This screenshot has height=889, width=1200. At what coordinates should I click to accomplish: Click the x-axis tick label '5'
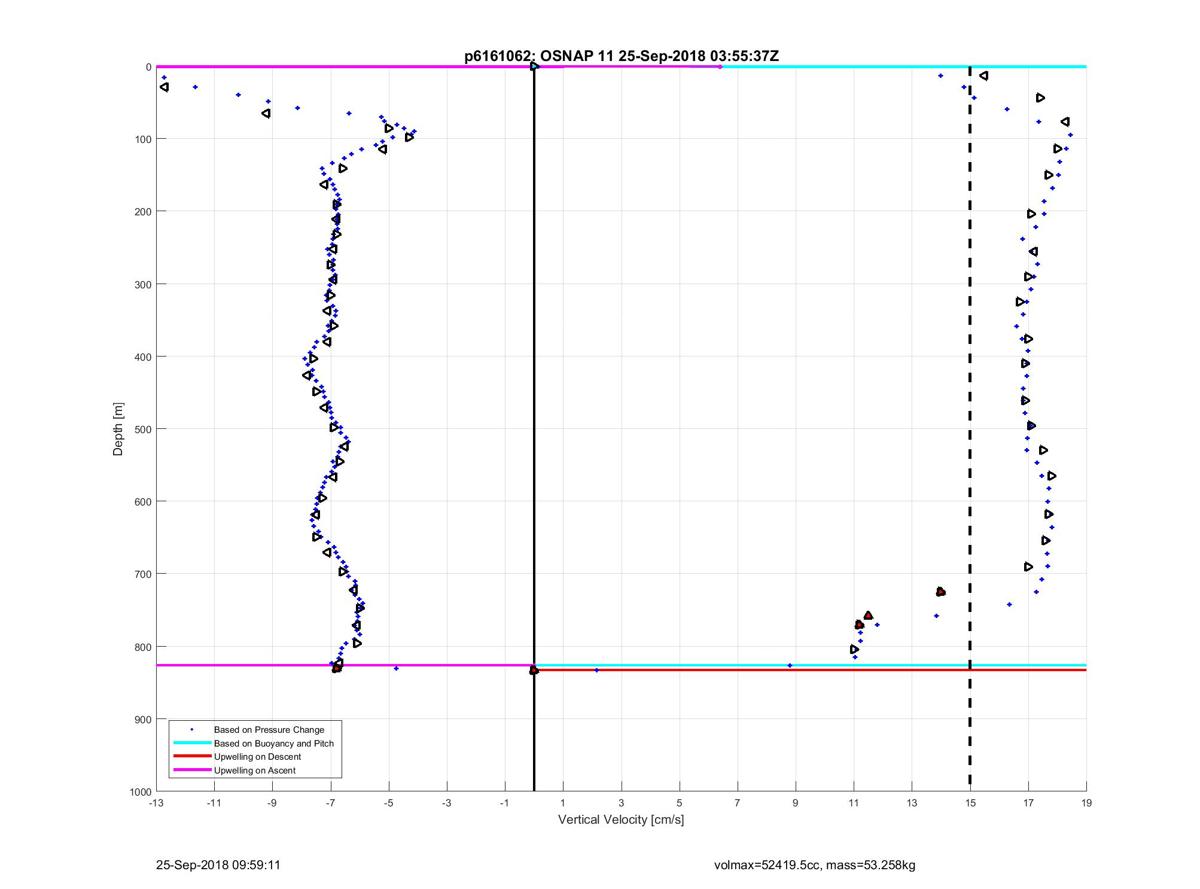coord(679,803)
